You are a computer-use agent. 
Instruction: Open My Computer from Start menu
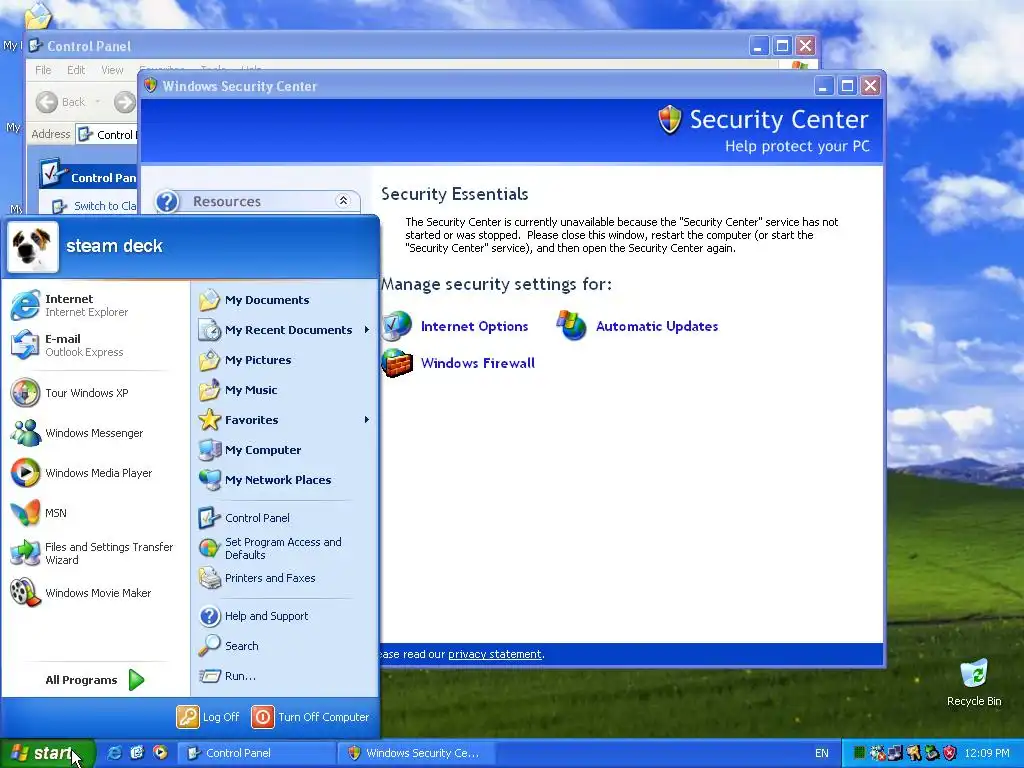(285, 450)
